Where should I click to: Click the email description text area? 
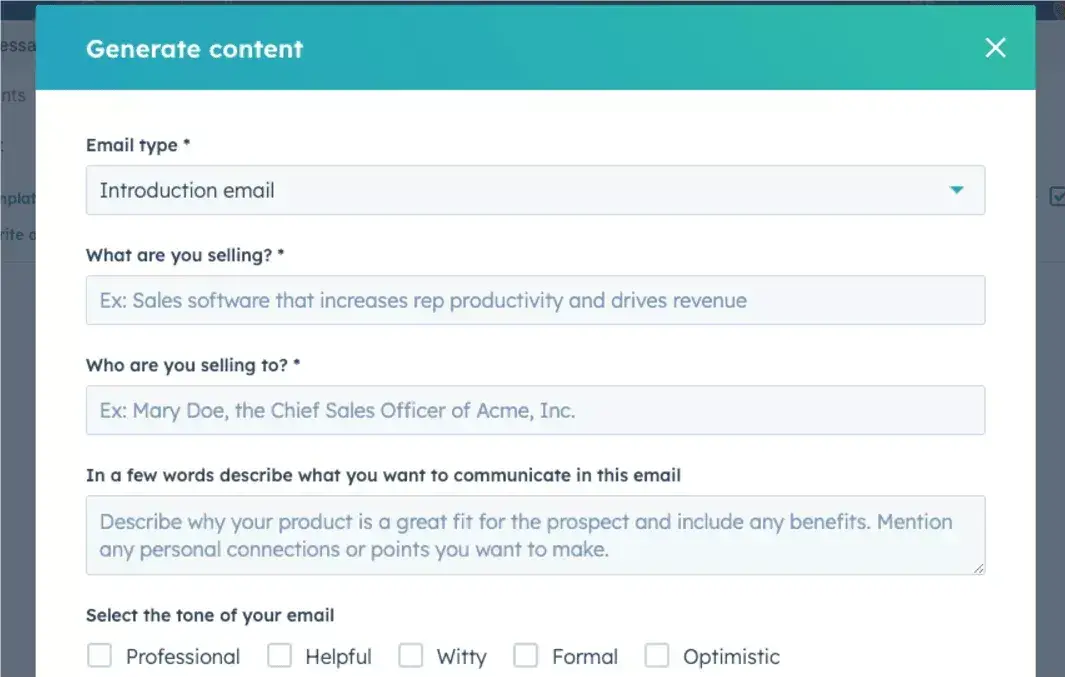(x=535, y=535)
